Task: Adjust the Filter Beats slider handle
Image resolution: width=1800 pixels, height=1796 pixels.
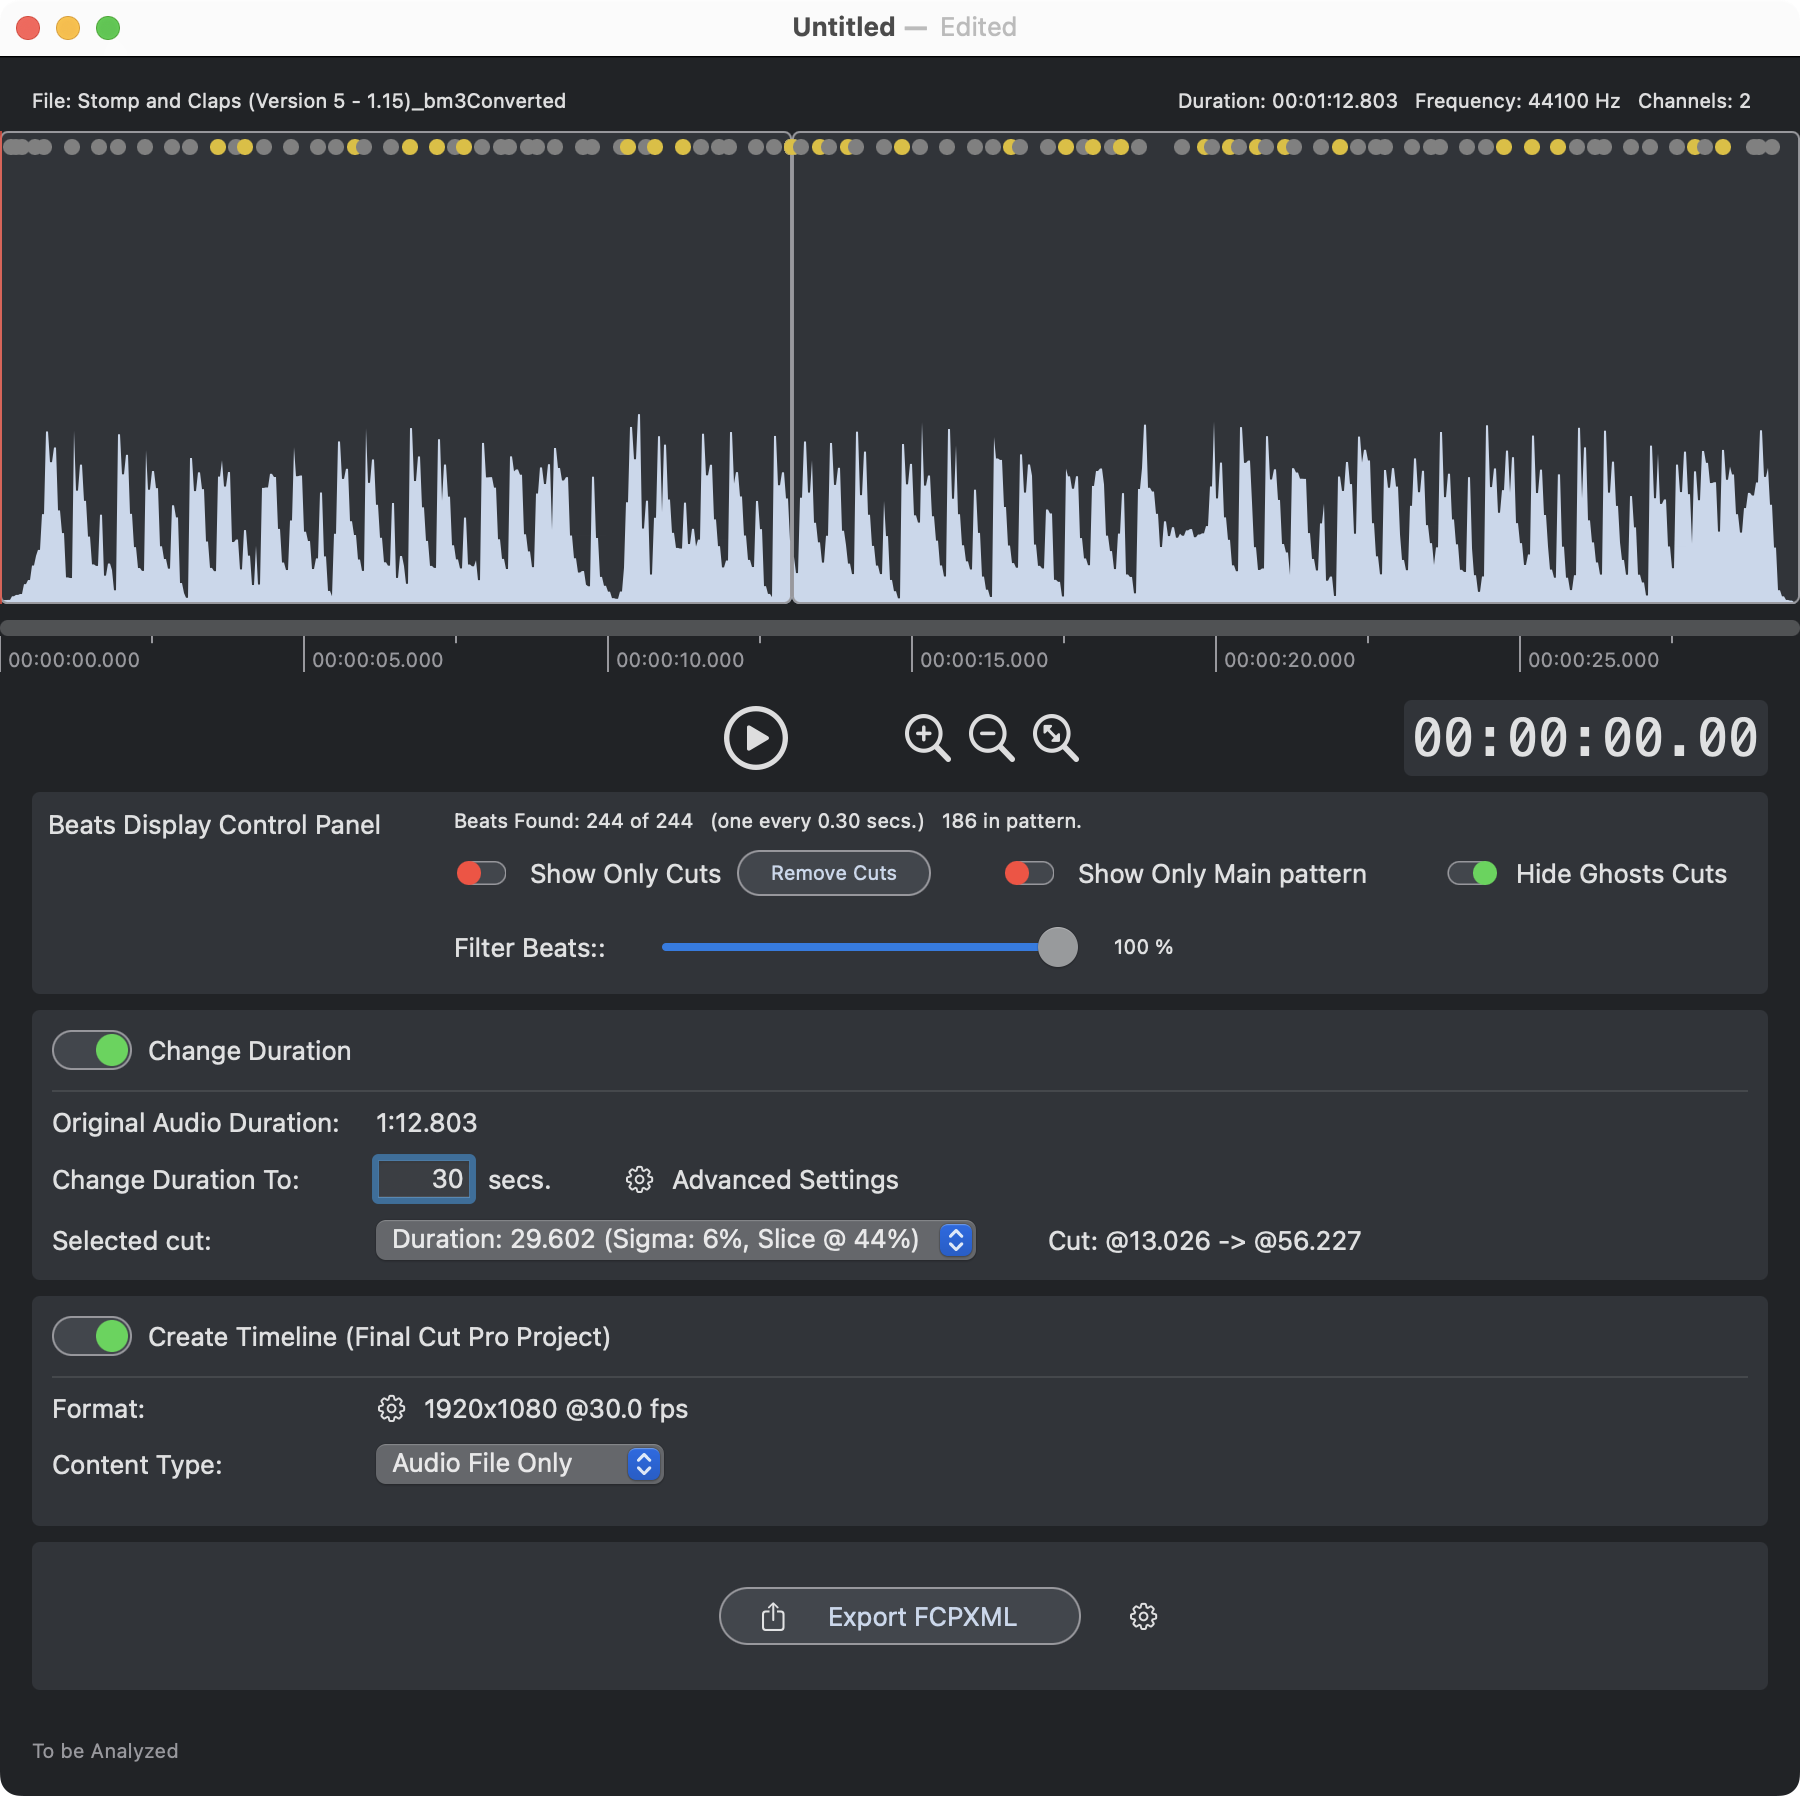Action: click(x=1057, y=946)
